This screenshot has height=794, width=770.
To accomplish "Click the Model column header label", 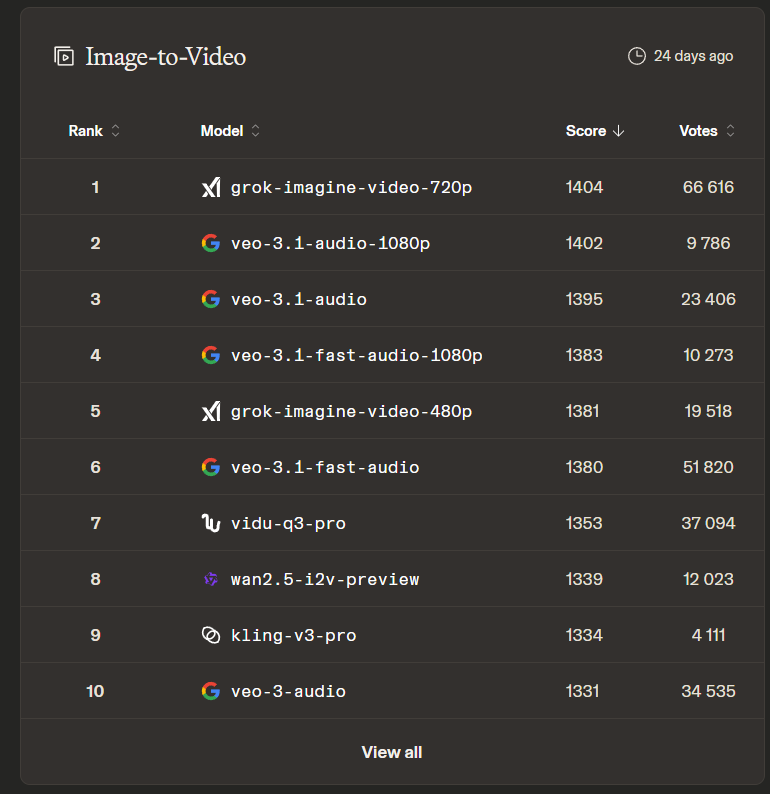I will pos(222,131).
